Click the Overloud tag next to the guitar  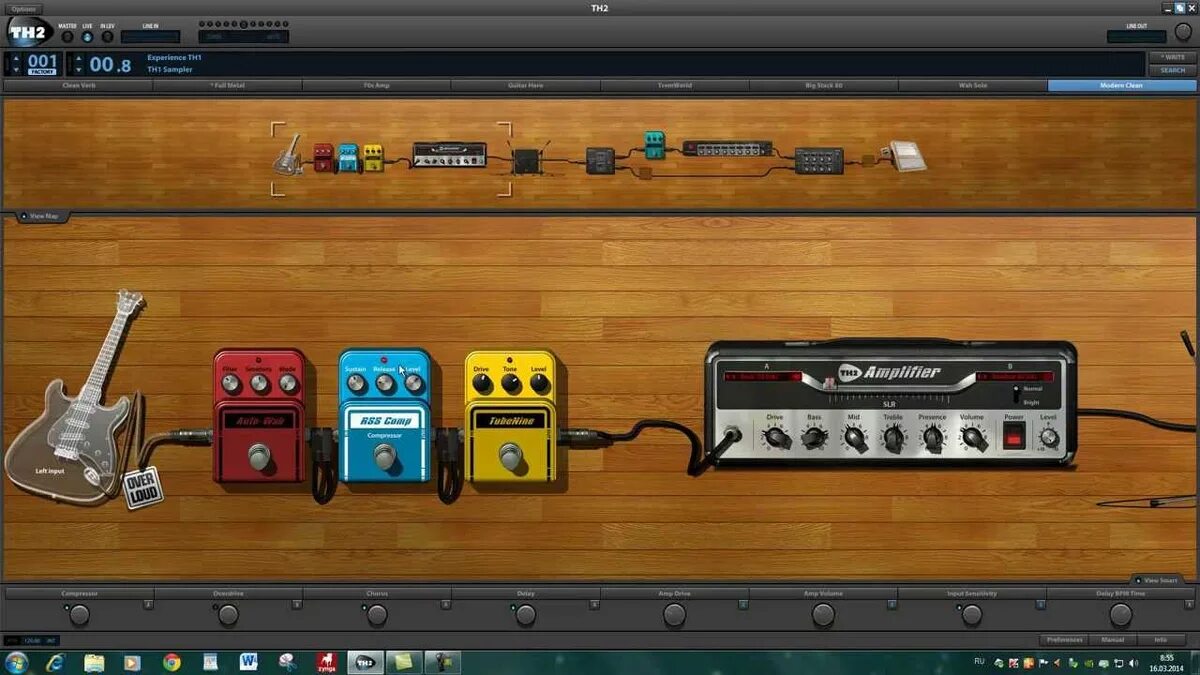pos(143,488)
